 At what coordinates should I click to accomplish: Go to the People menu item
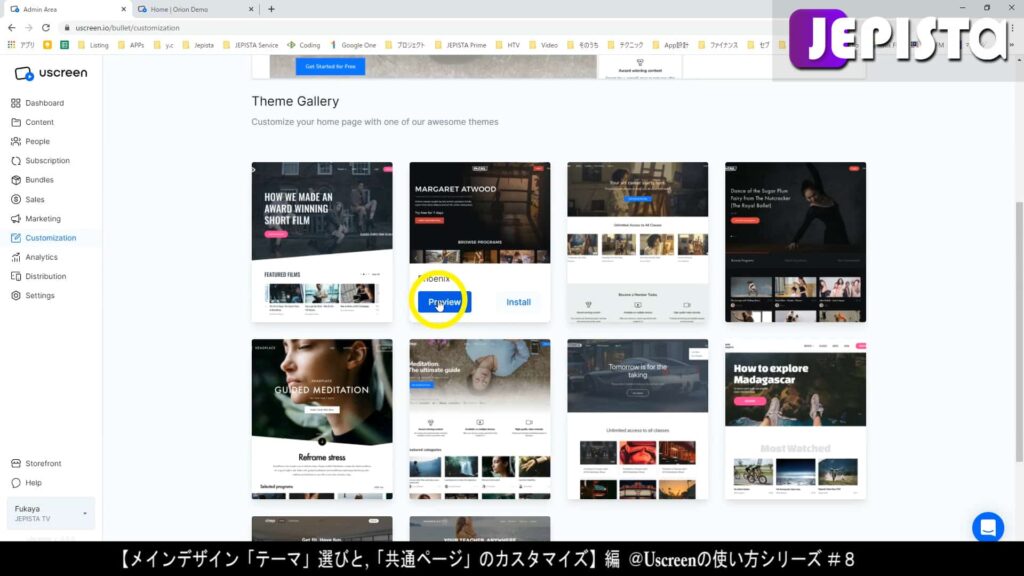(37, 141)
